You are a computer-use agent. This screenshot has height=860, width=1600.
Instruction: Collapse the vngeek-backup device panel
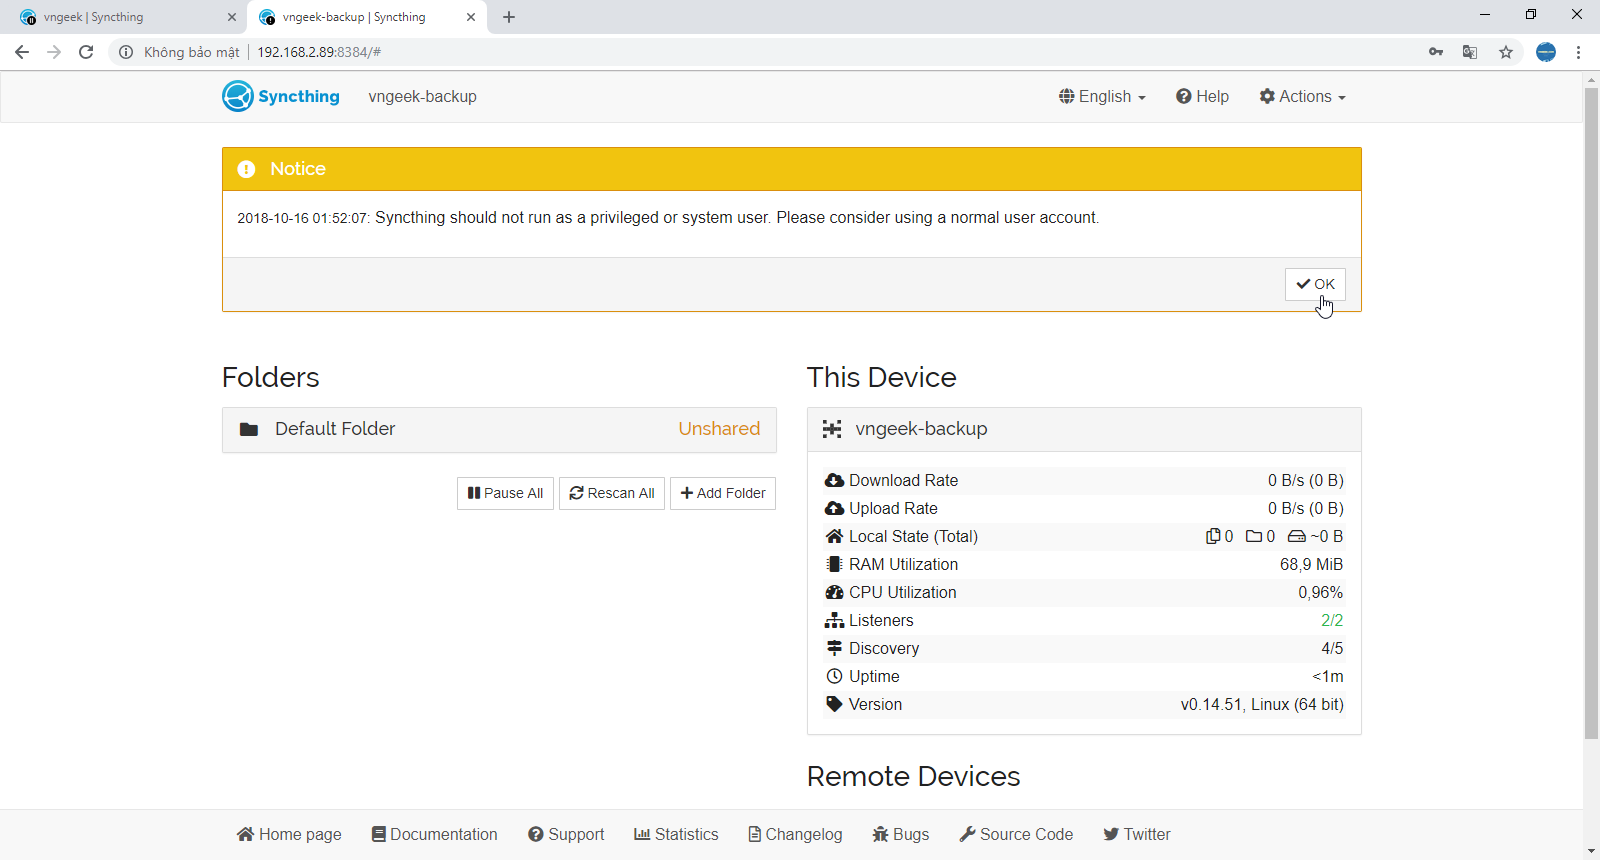pos(1084,429)
